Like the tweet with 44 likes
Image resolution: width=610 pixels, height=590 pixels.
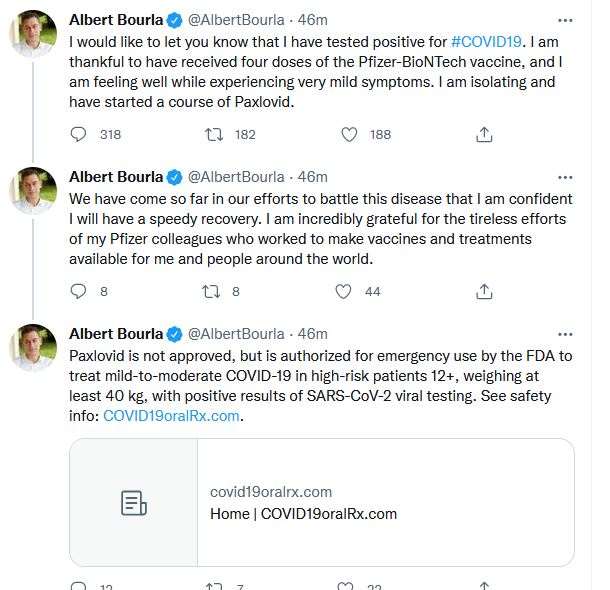point(344,291)
